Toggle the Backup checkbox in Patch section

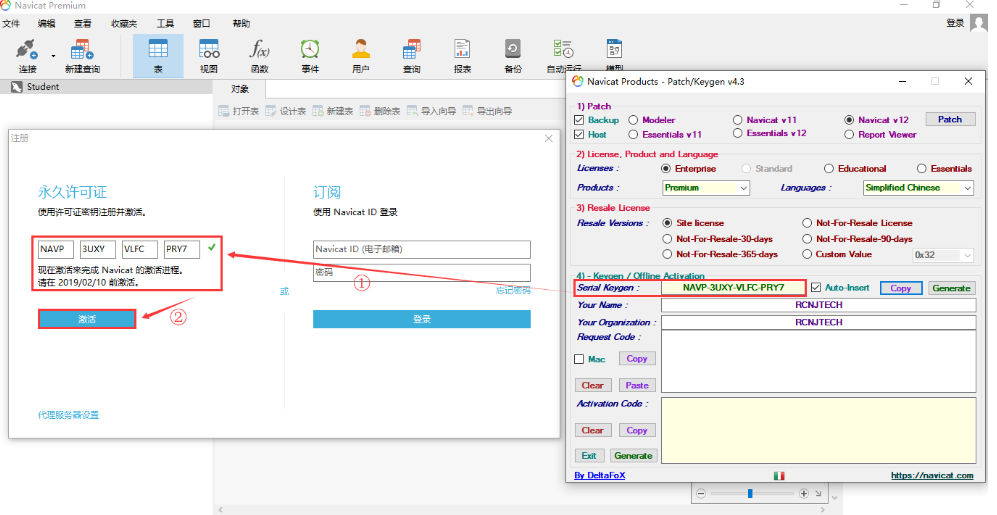pyautogui.click(x=579, y=120)
